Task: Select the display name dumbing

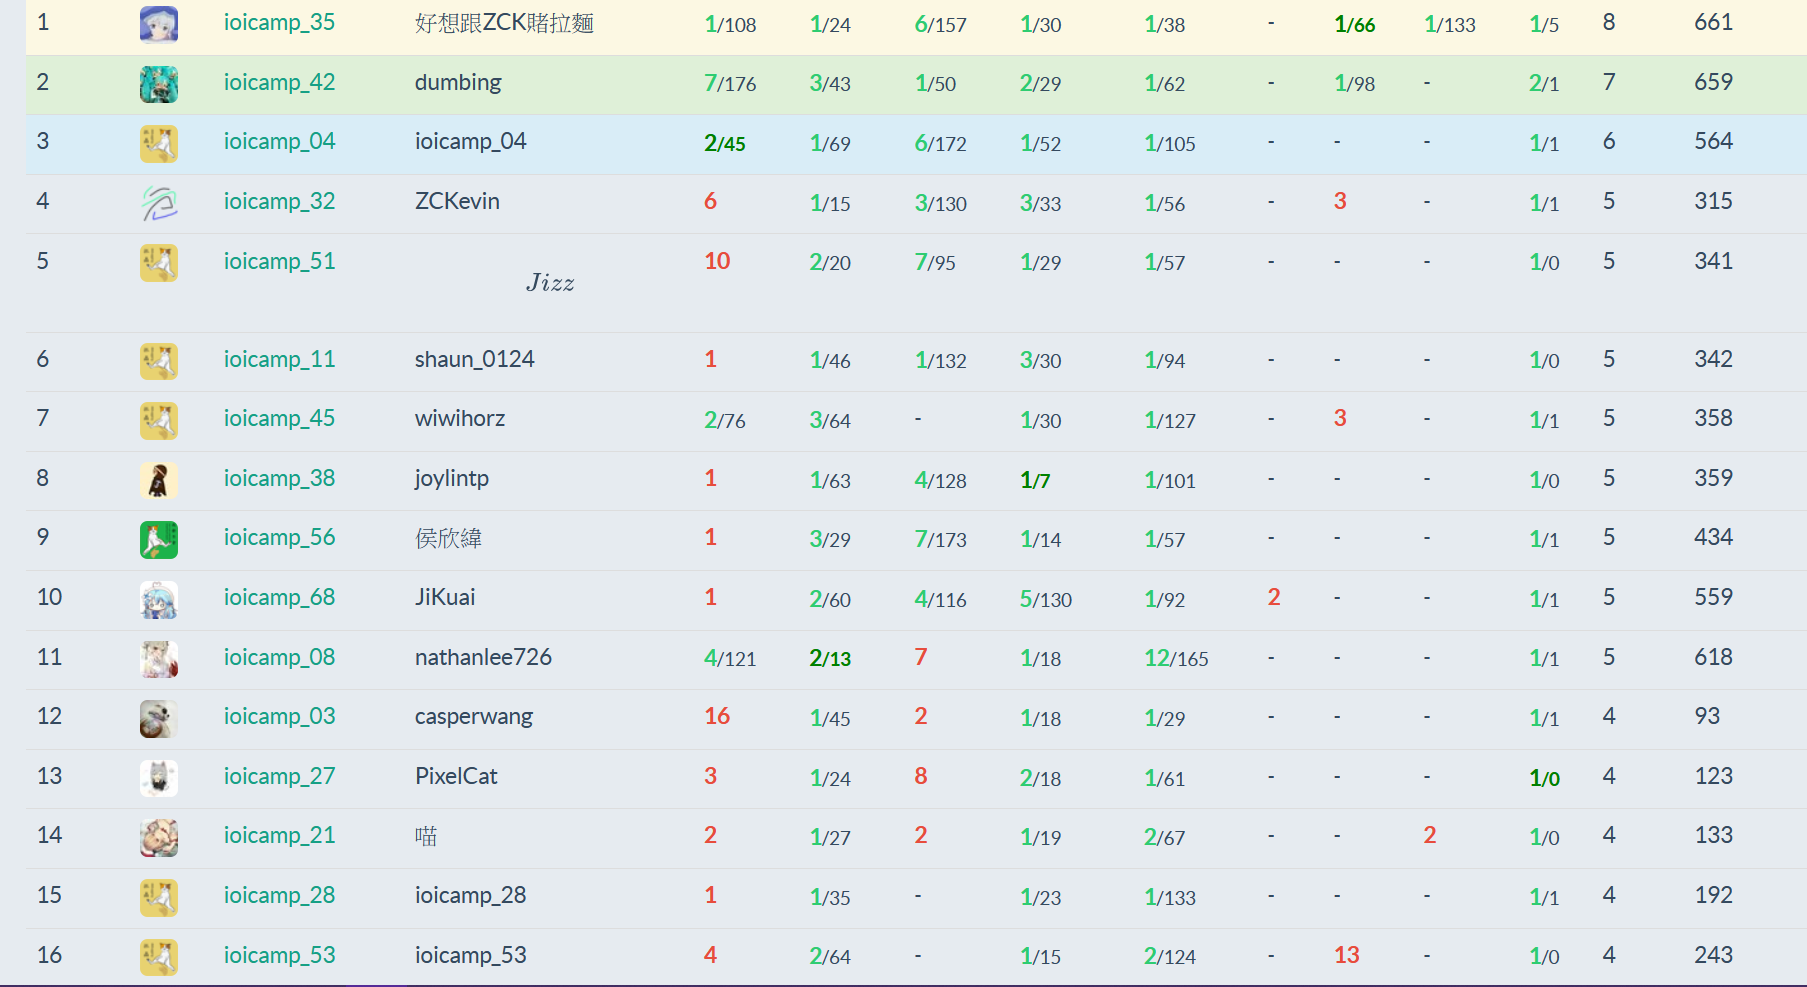Action: pyautogui.click(x=458, y=83)
